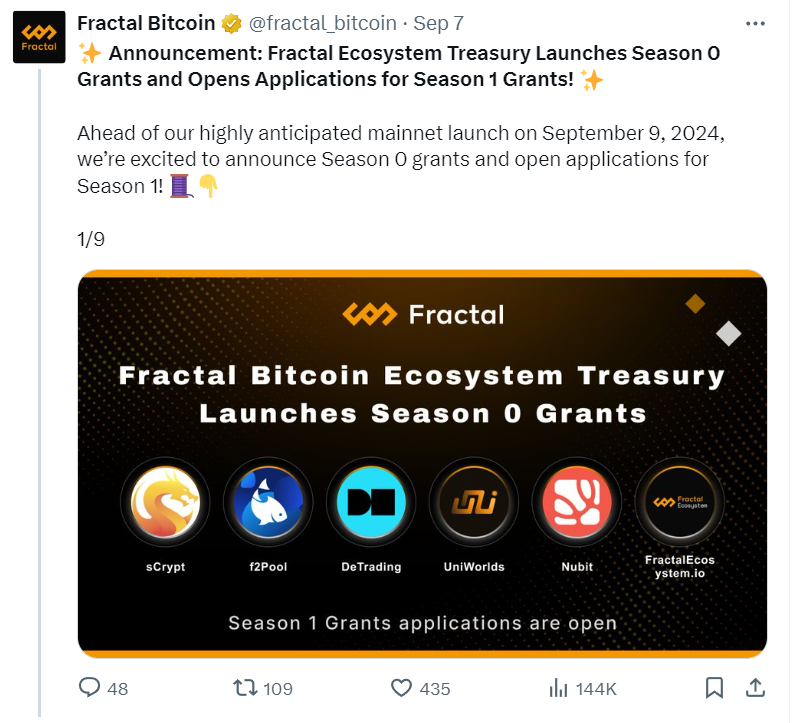Like the post with heart icon
793x723 pixels.
[401, 688]
